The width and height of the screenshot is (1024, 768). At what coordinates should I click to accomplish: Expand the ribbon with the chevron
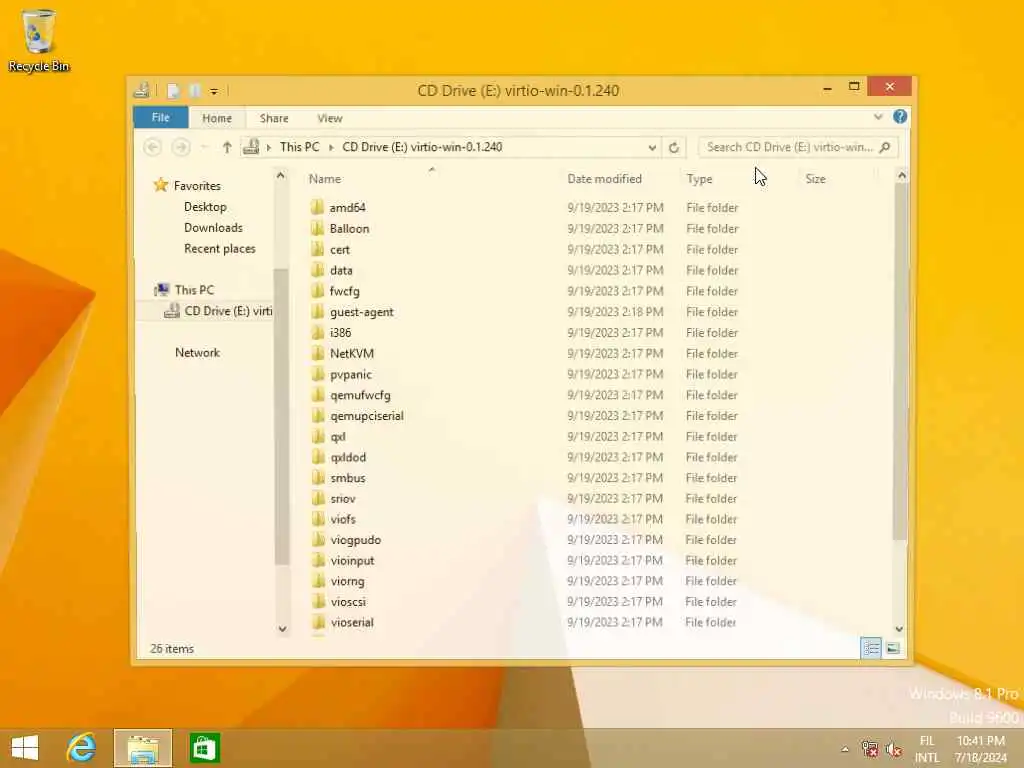coord(878,117)
